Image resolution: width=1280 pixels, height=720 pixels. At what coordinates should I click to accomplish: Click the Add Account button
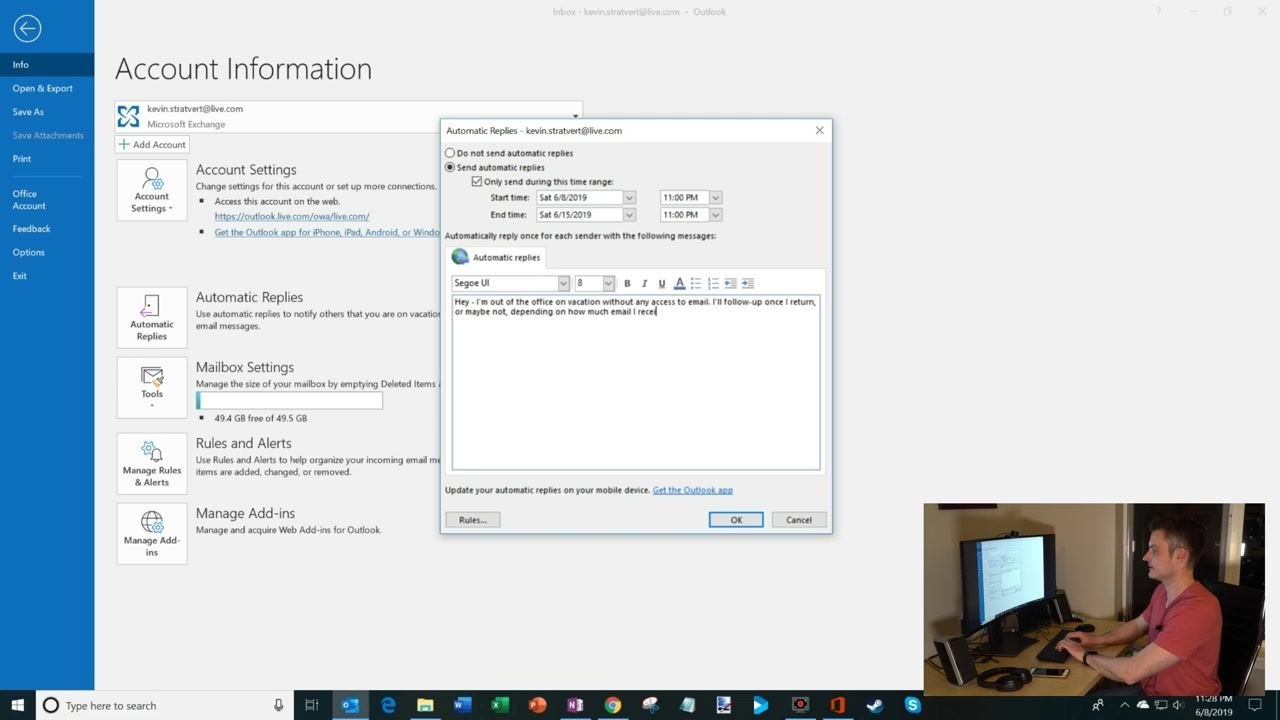tap(152, 144)
